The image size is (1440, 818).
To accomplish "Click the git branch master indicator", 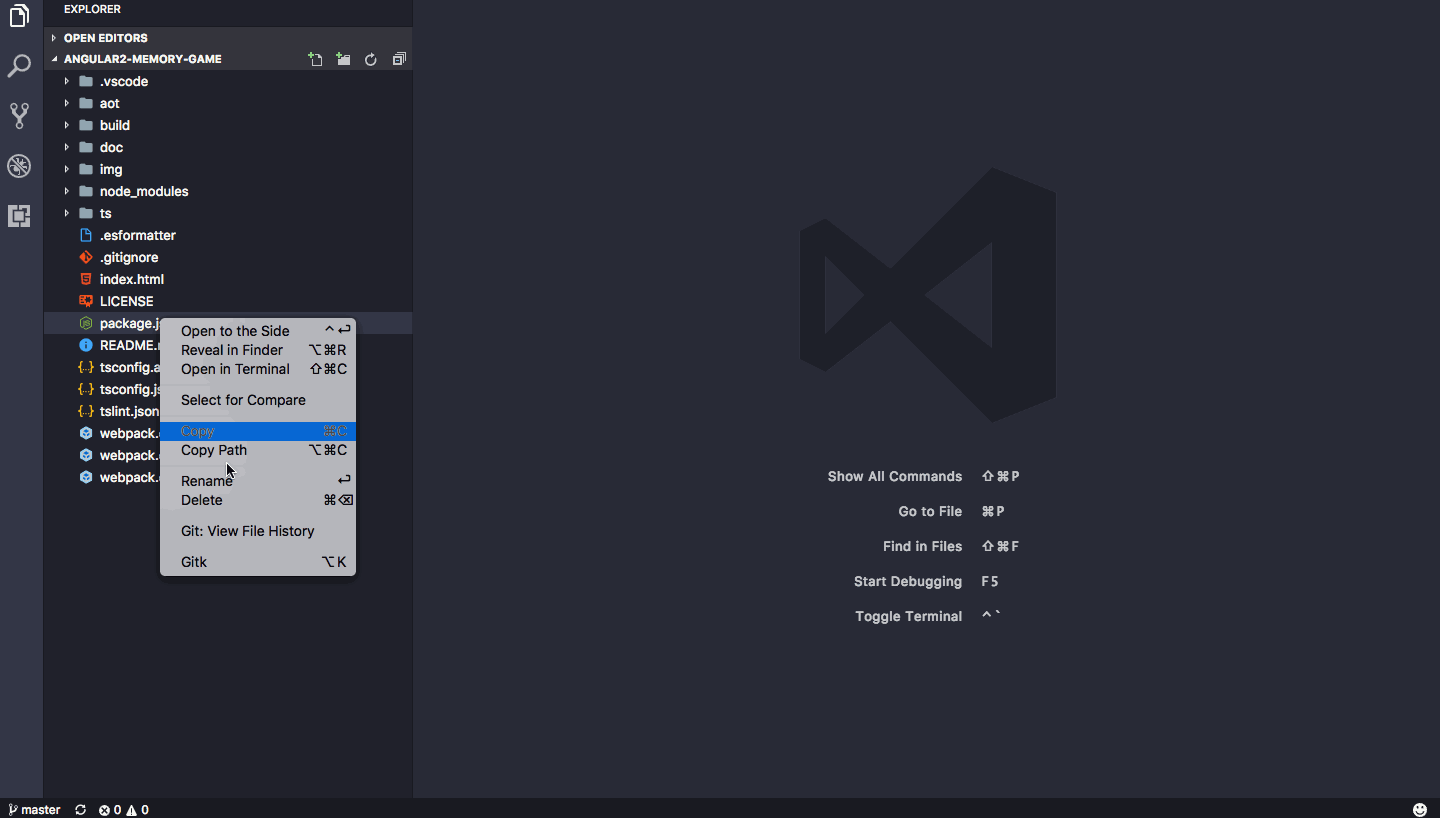I will [34, 810].
